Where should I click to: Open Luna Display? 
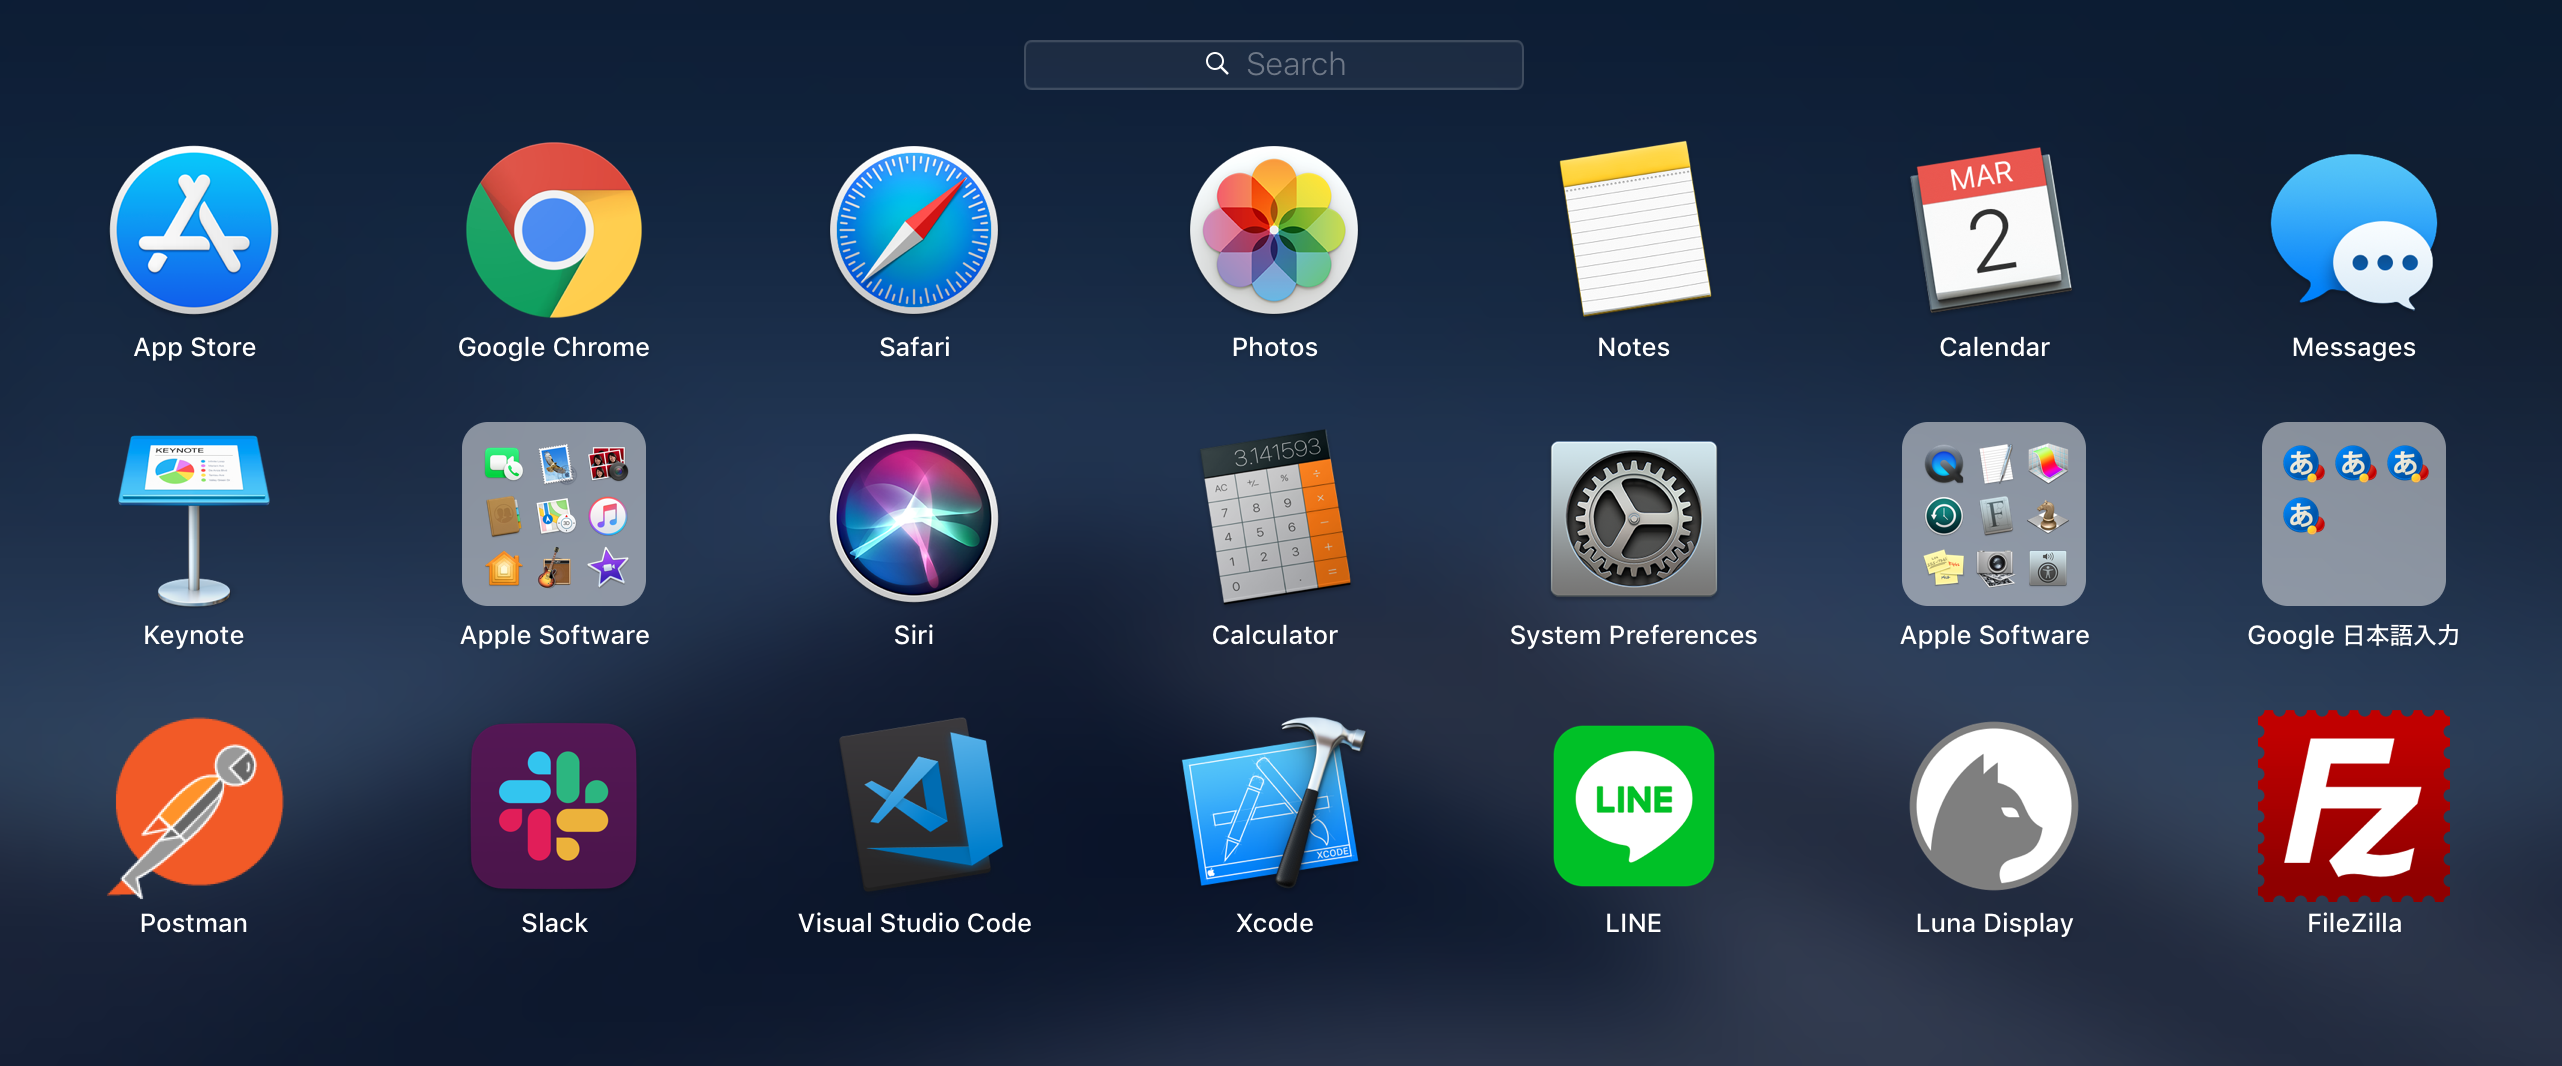[x=1994, y=806]
